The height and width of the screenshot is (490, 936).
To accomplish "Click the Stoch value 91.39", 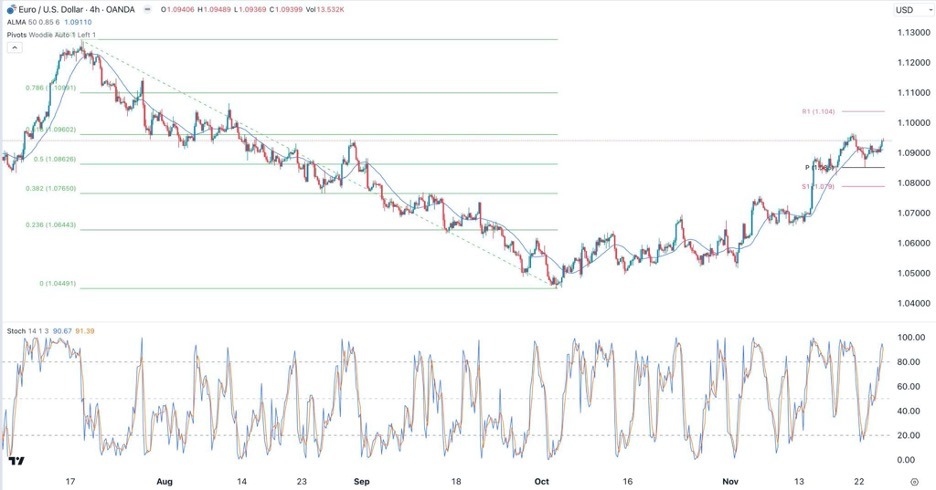I will [x=85, y=331].
